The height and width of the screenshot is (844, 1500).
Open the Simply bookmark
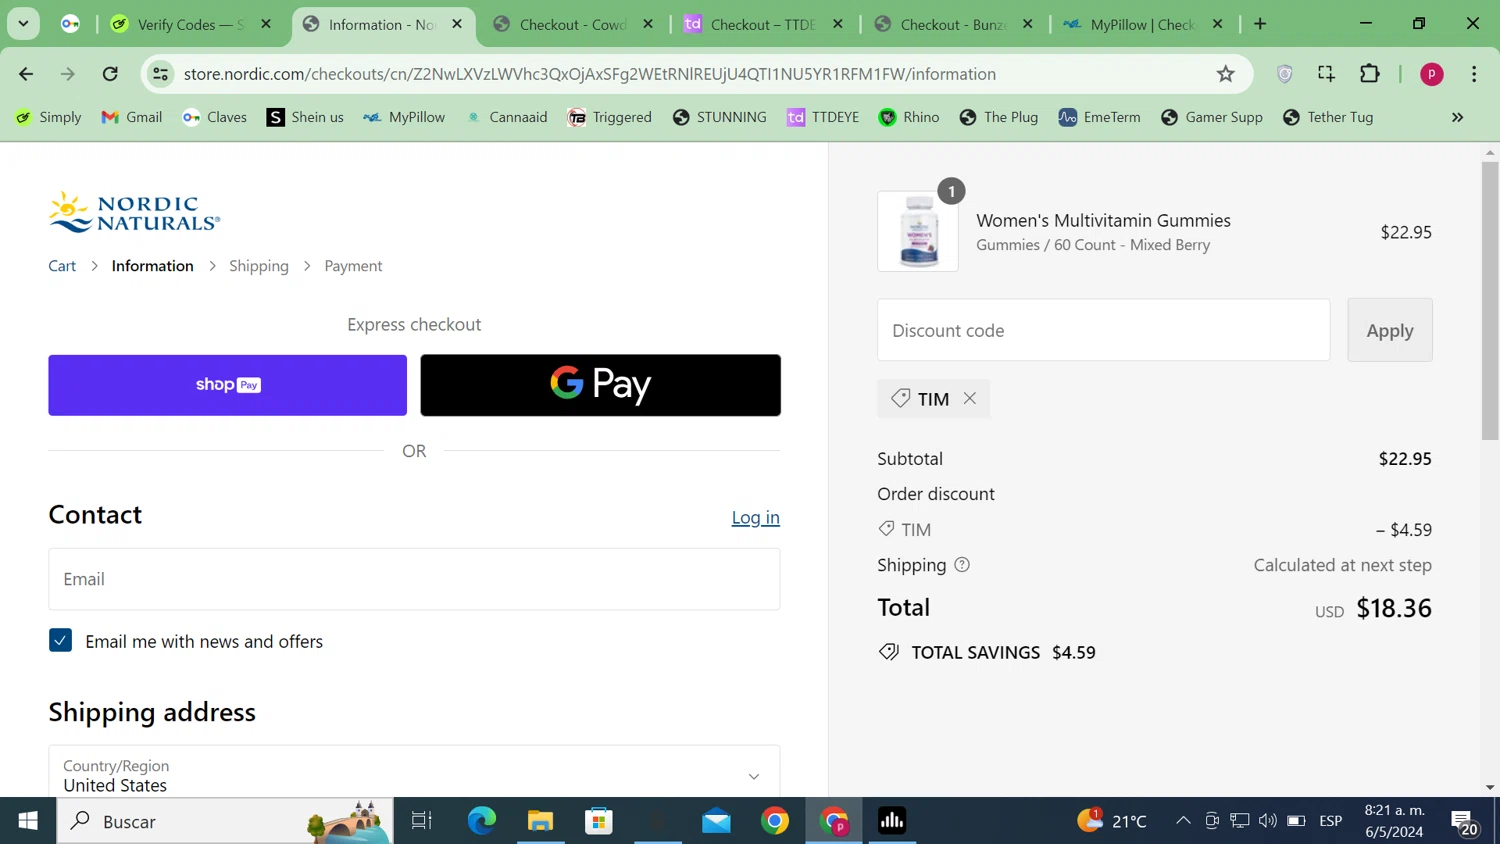(x=48, y=117)
